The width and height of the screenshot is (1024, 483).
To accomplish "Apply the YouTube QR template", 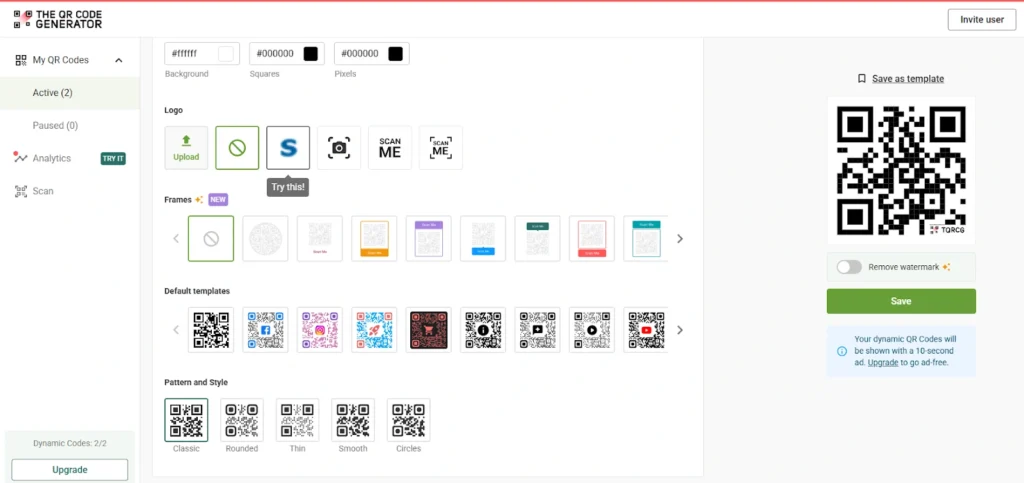I will coord(646,330).
